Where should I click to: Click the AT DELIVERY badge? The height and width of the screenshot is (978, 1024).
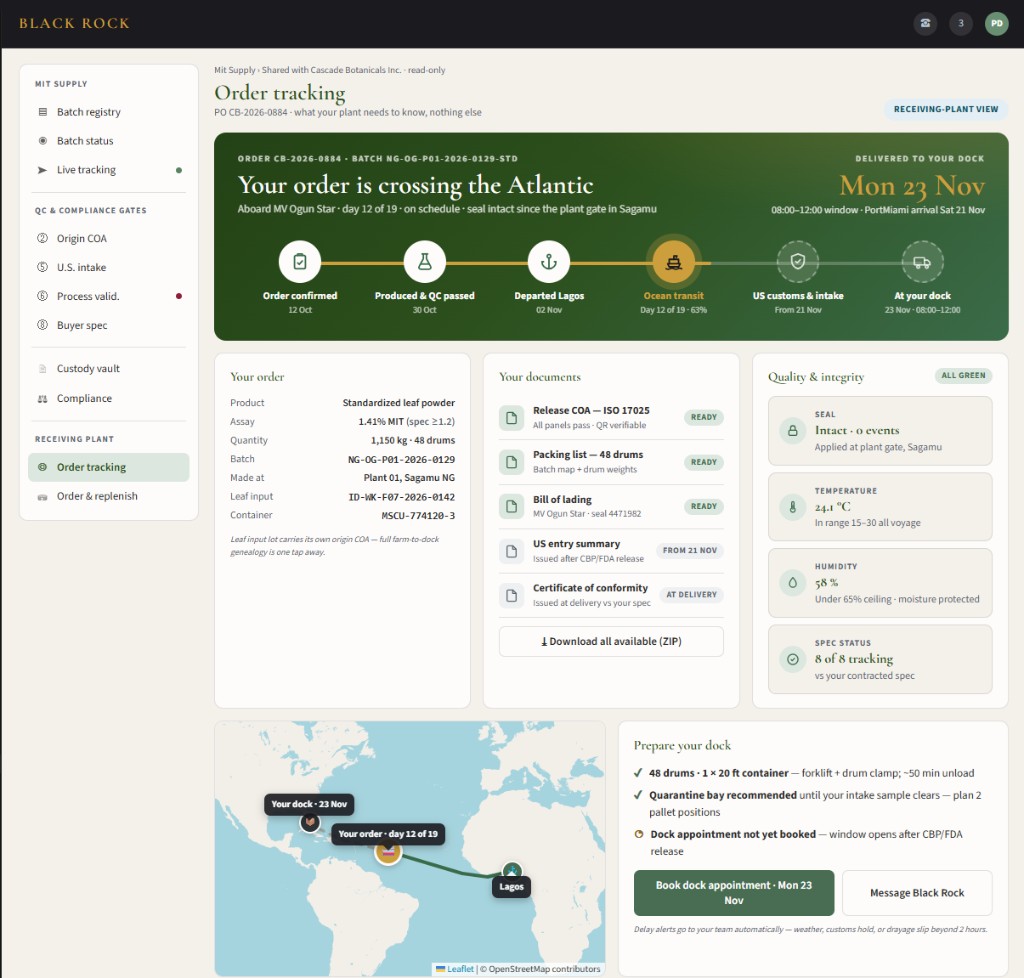[692, 595]
